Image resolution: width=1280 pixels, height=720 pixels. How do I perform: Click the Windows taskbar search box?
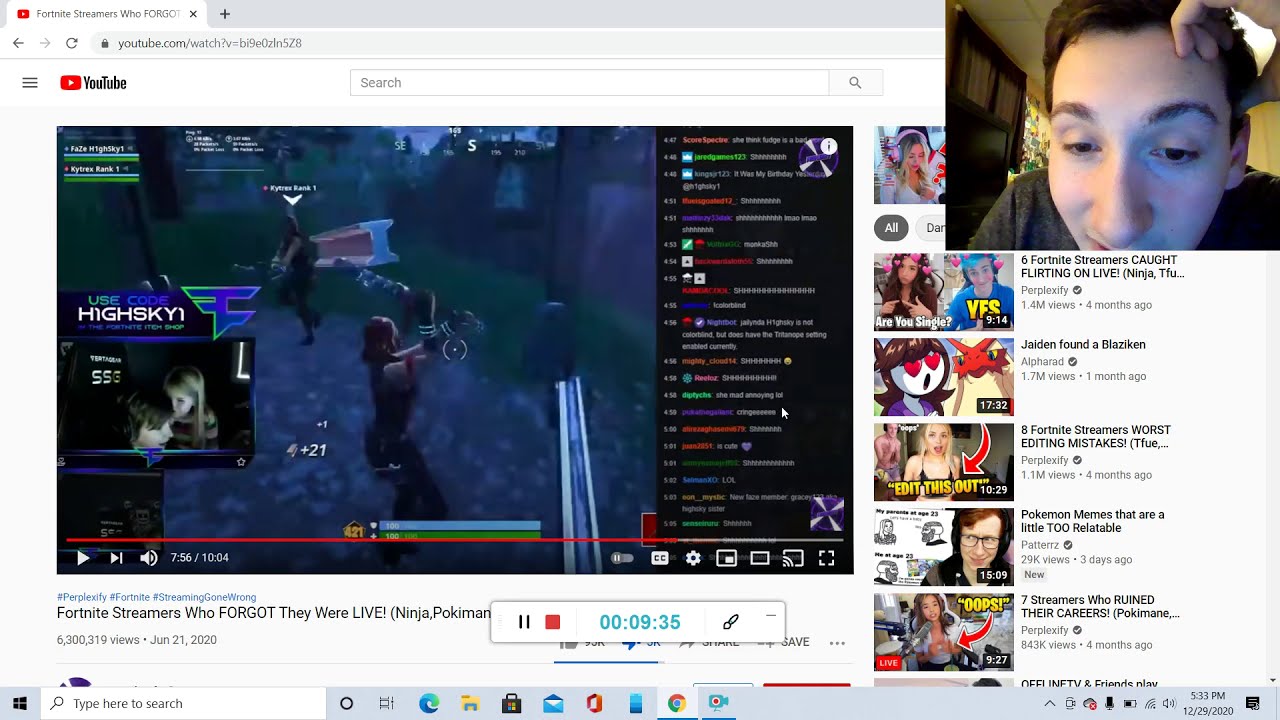click(x=183, y=704)
